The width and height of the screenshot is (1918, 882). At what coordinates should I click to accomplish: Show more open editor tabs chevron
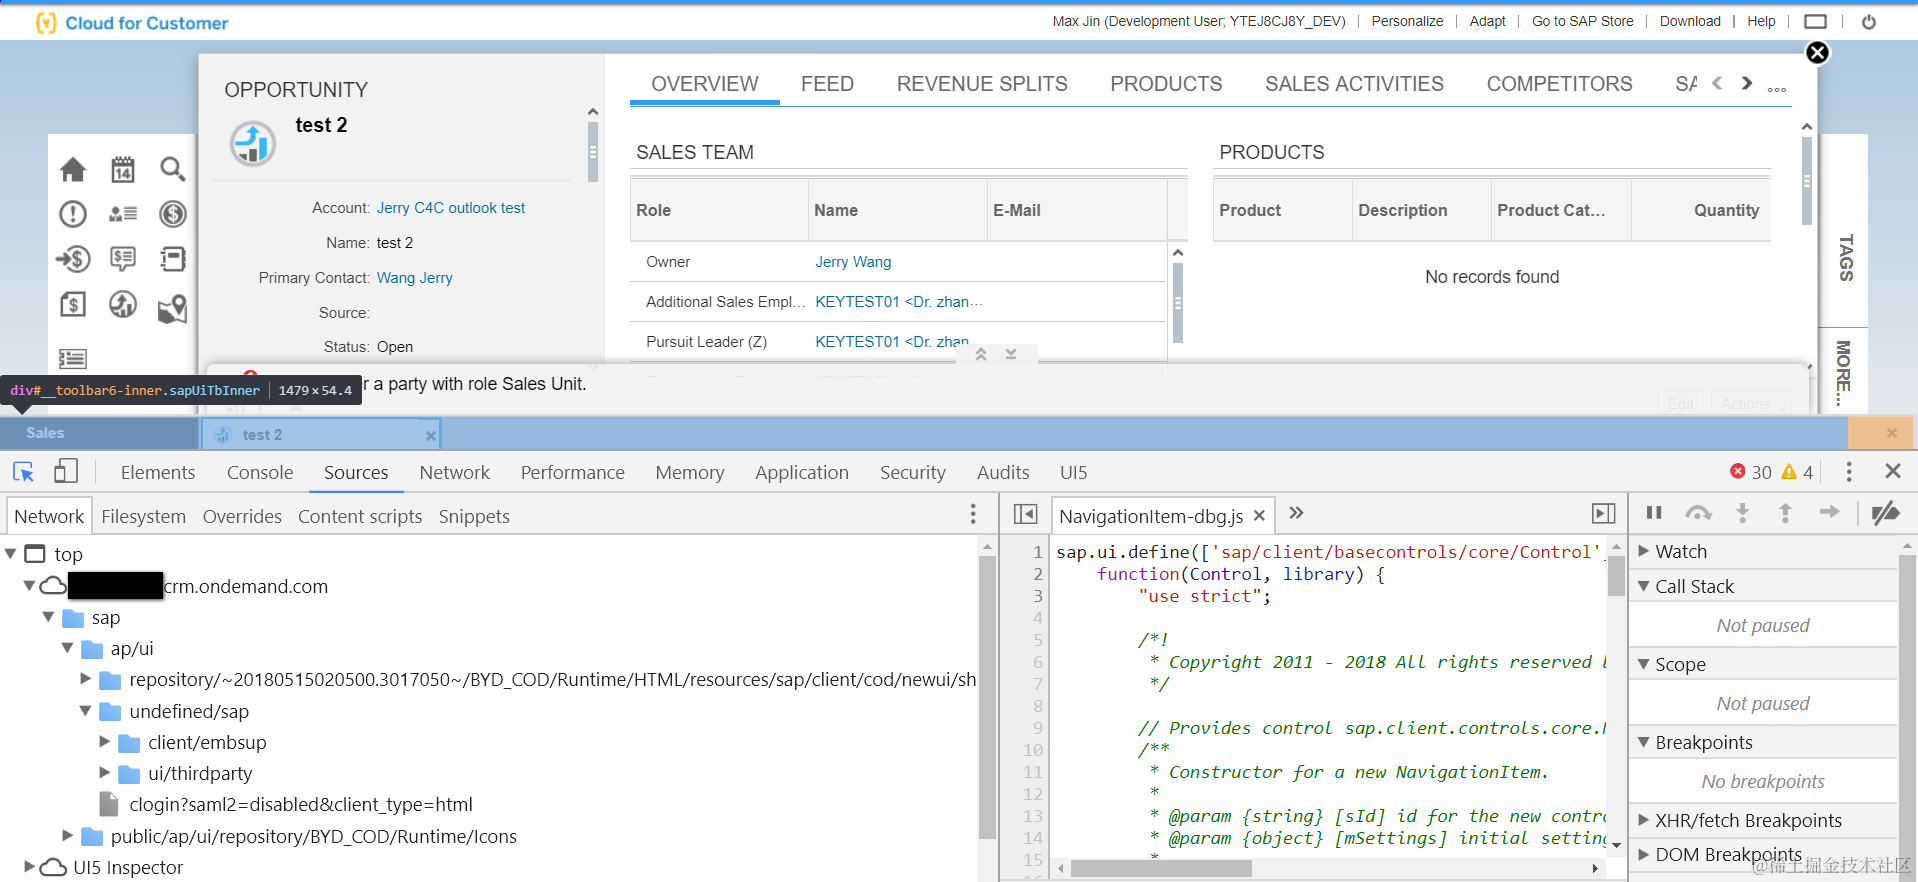[1296, 513]
